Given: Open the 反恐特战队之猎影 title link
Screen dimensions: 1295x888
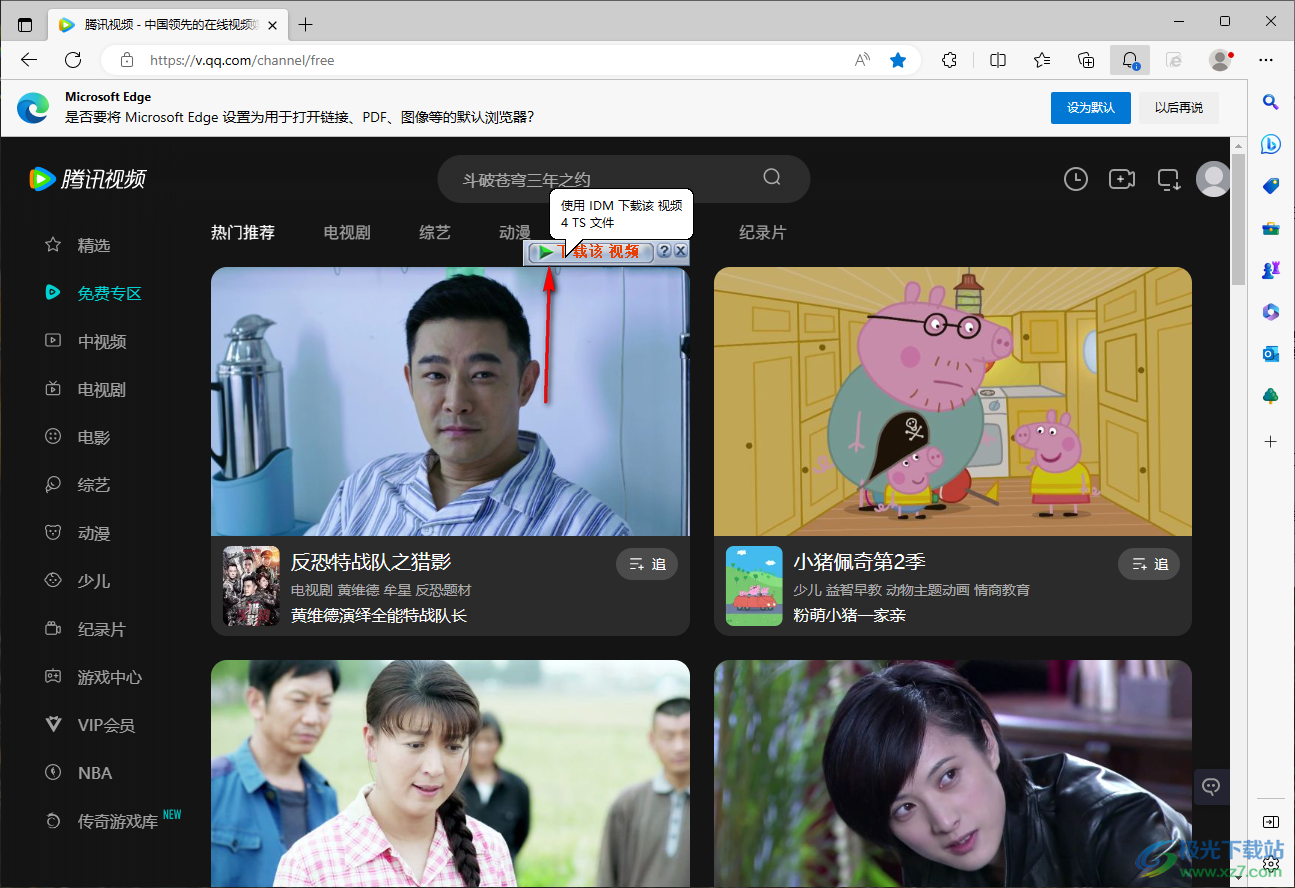Looking at the screenshot, I should tap(371, 562).
